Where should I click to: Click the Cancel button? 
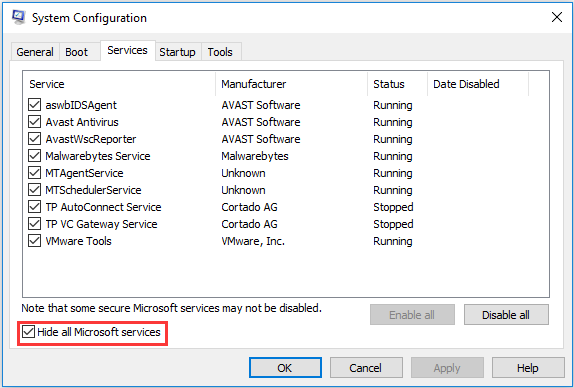366,368
